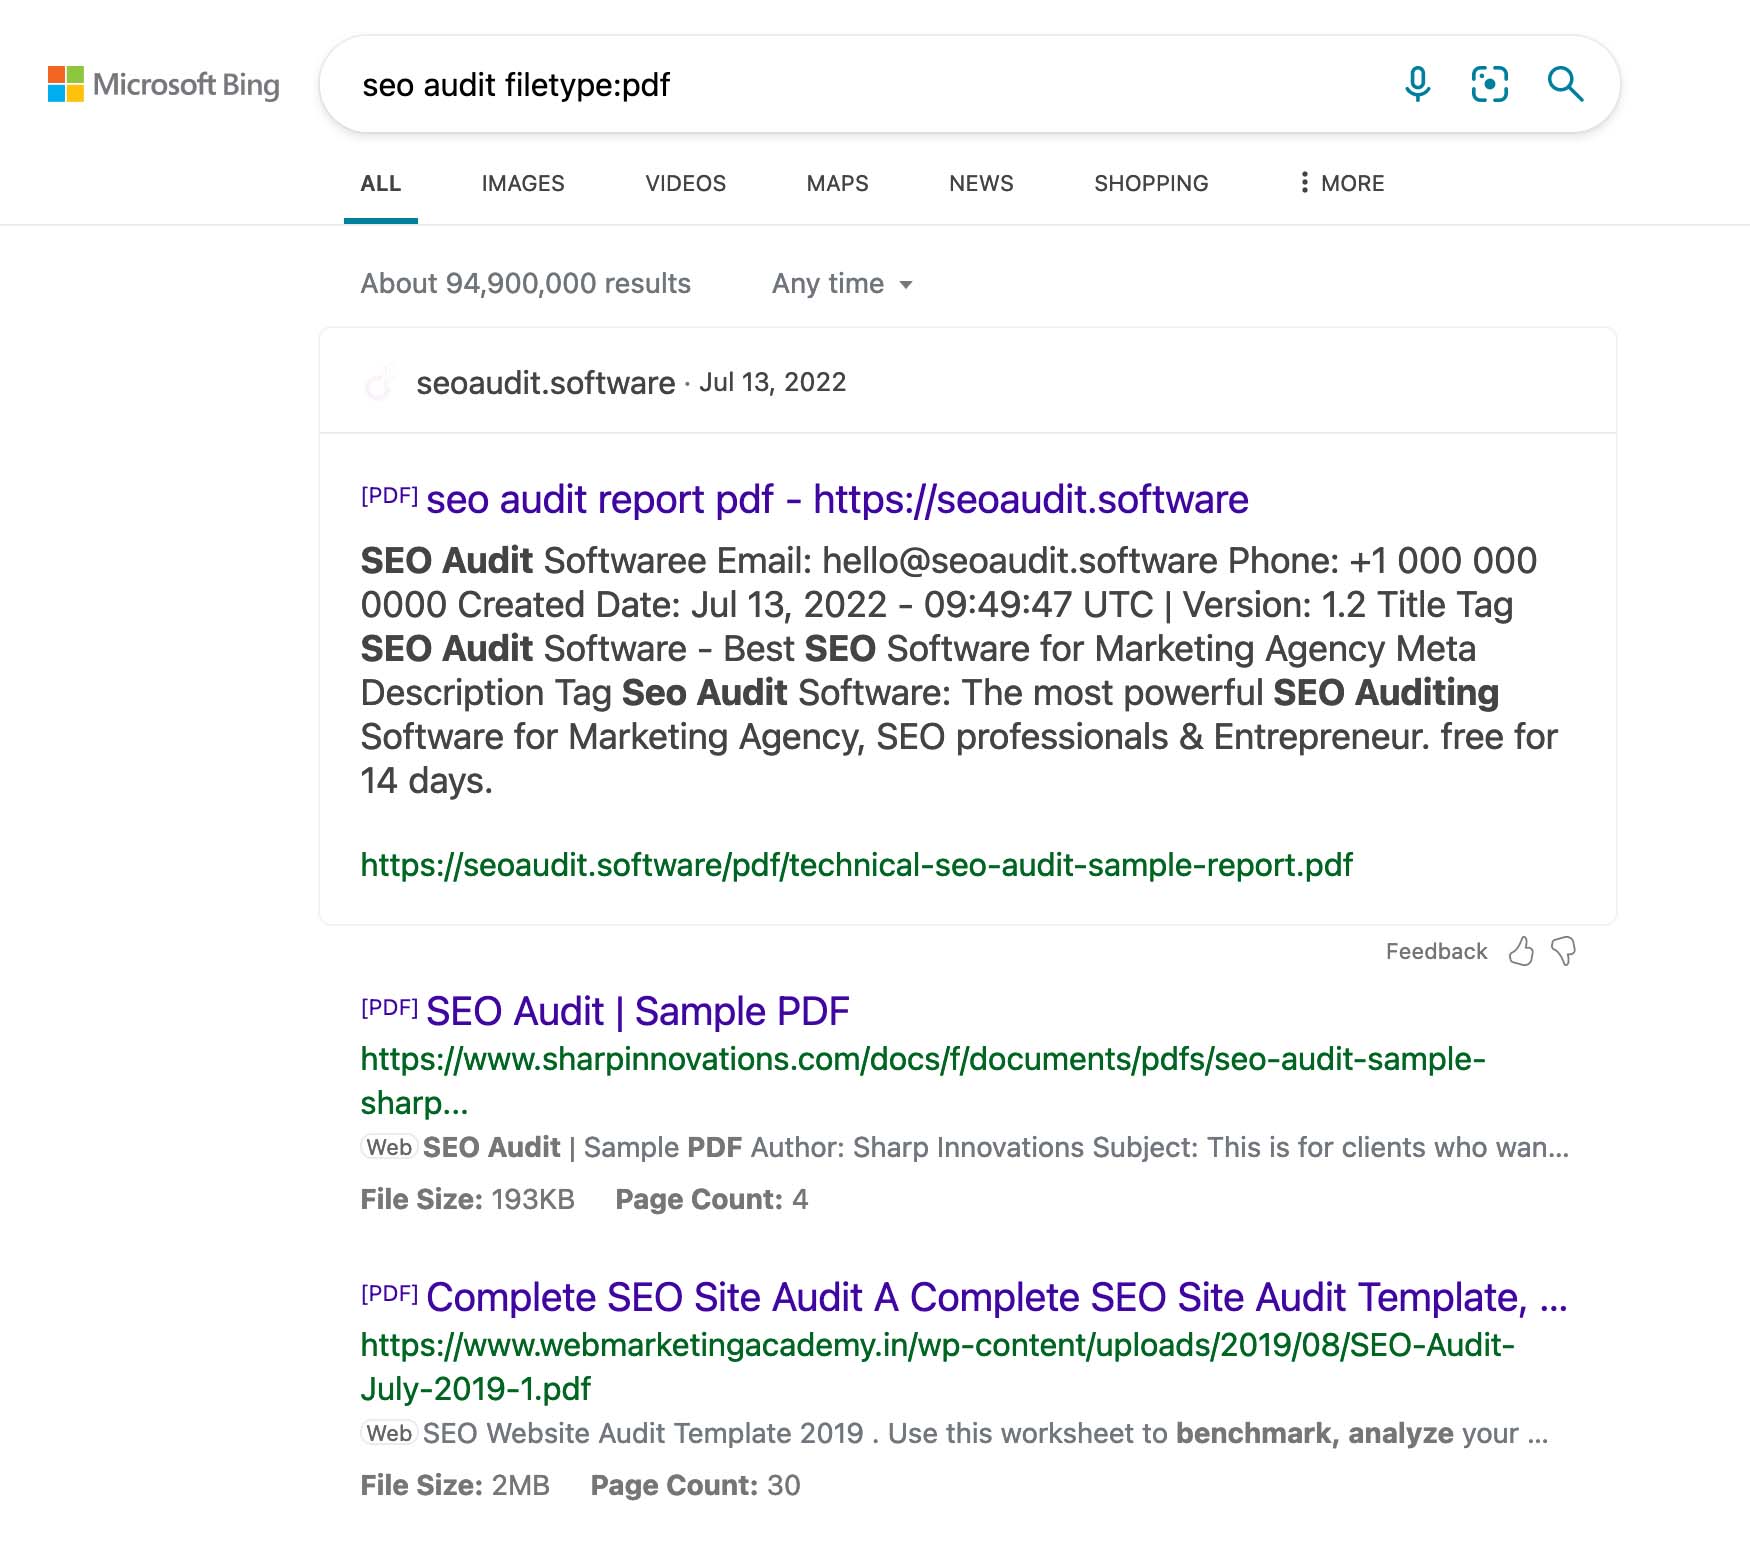Click Page Count: 4 text
The width and height of the screenshot is (1750, 1550).
point(711,1199)
